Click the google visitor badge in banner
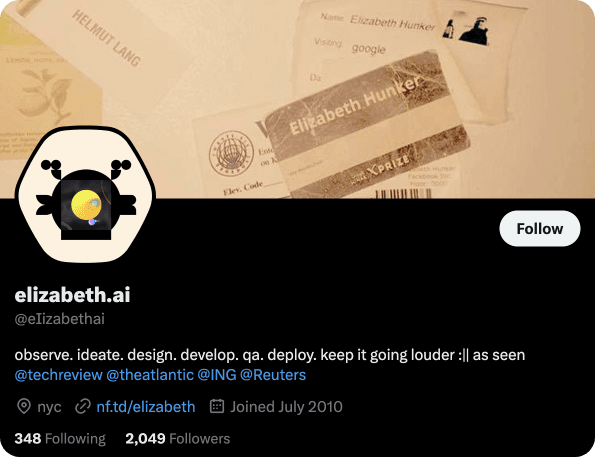This screenshot has height=457, width=595. click(x=368, y=48)
